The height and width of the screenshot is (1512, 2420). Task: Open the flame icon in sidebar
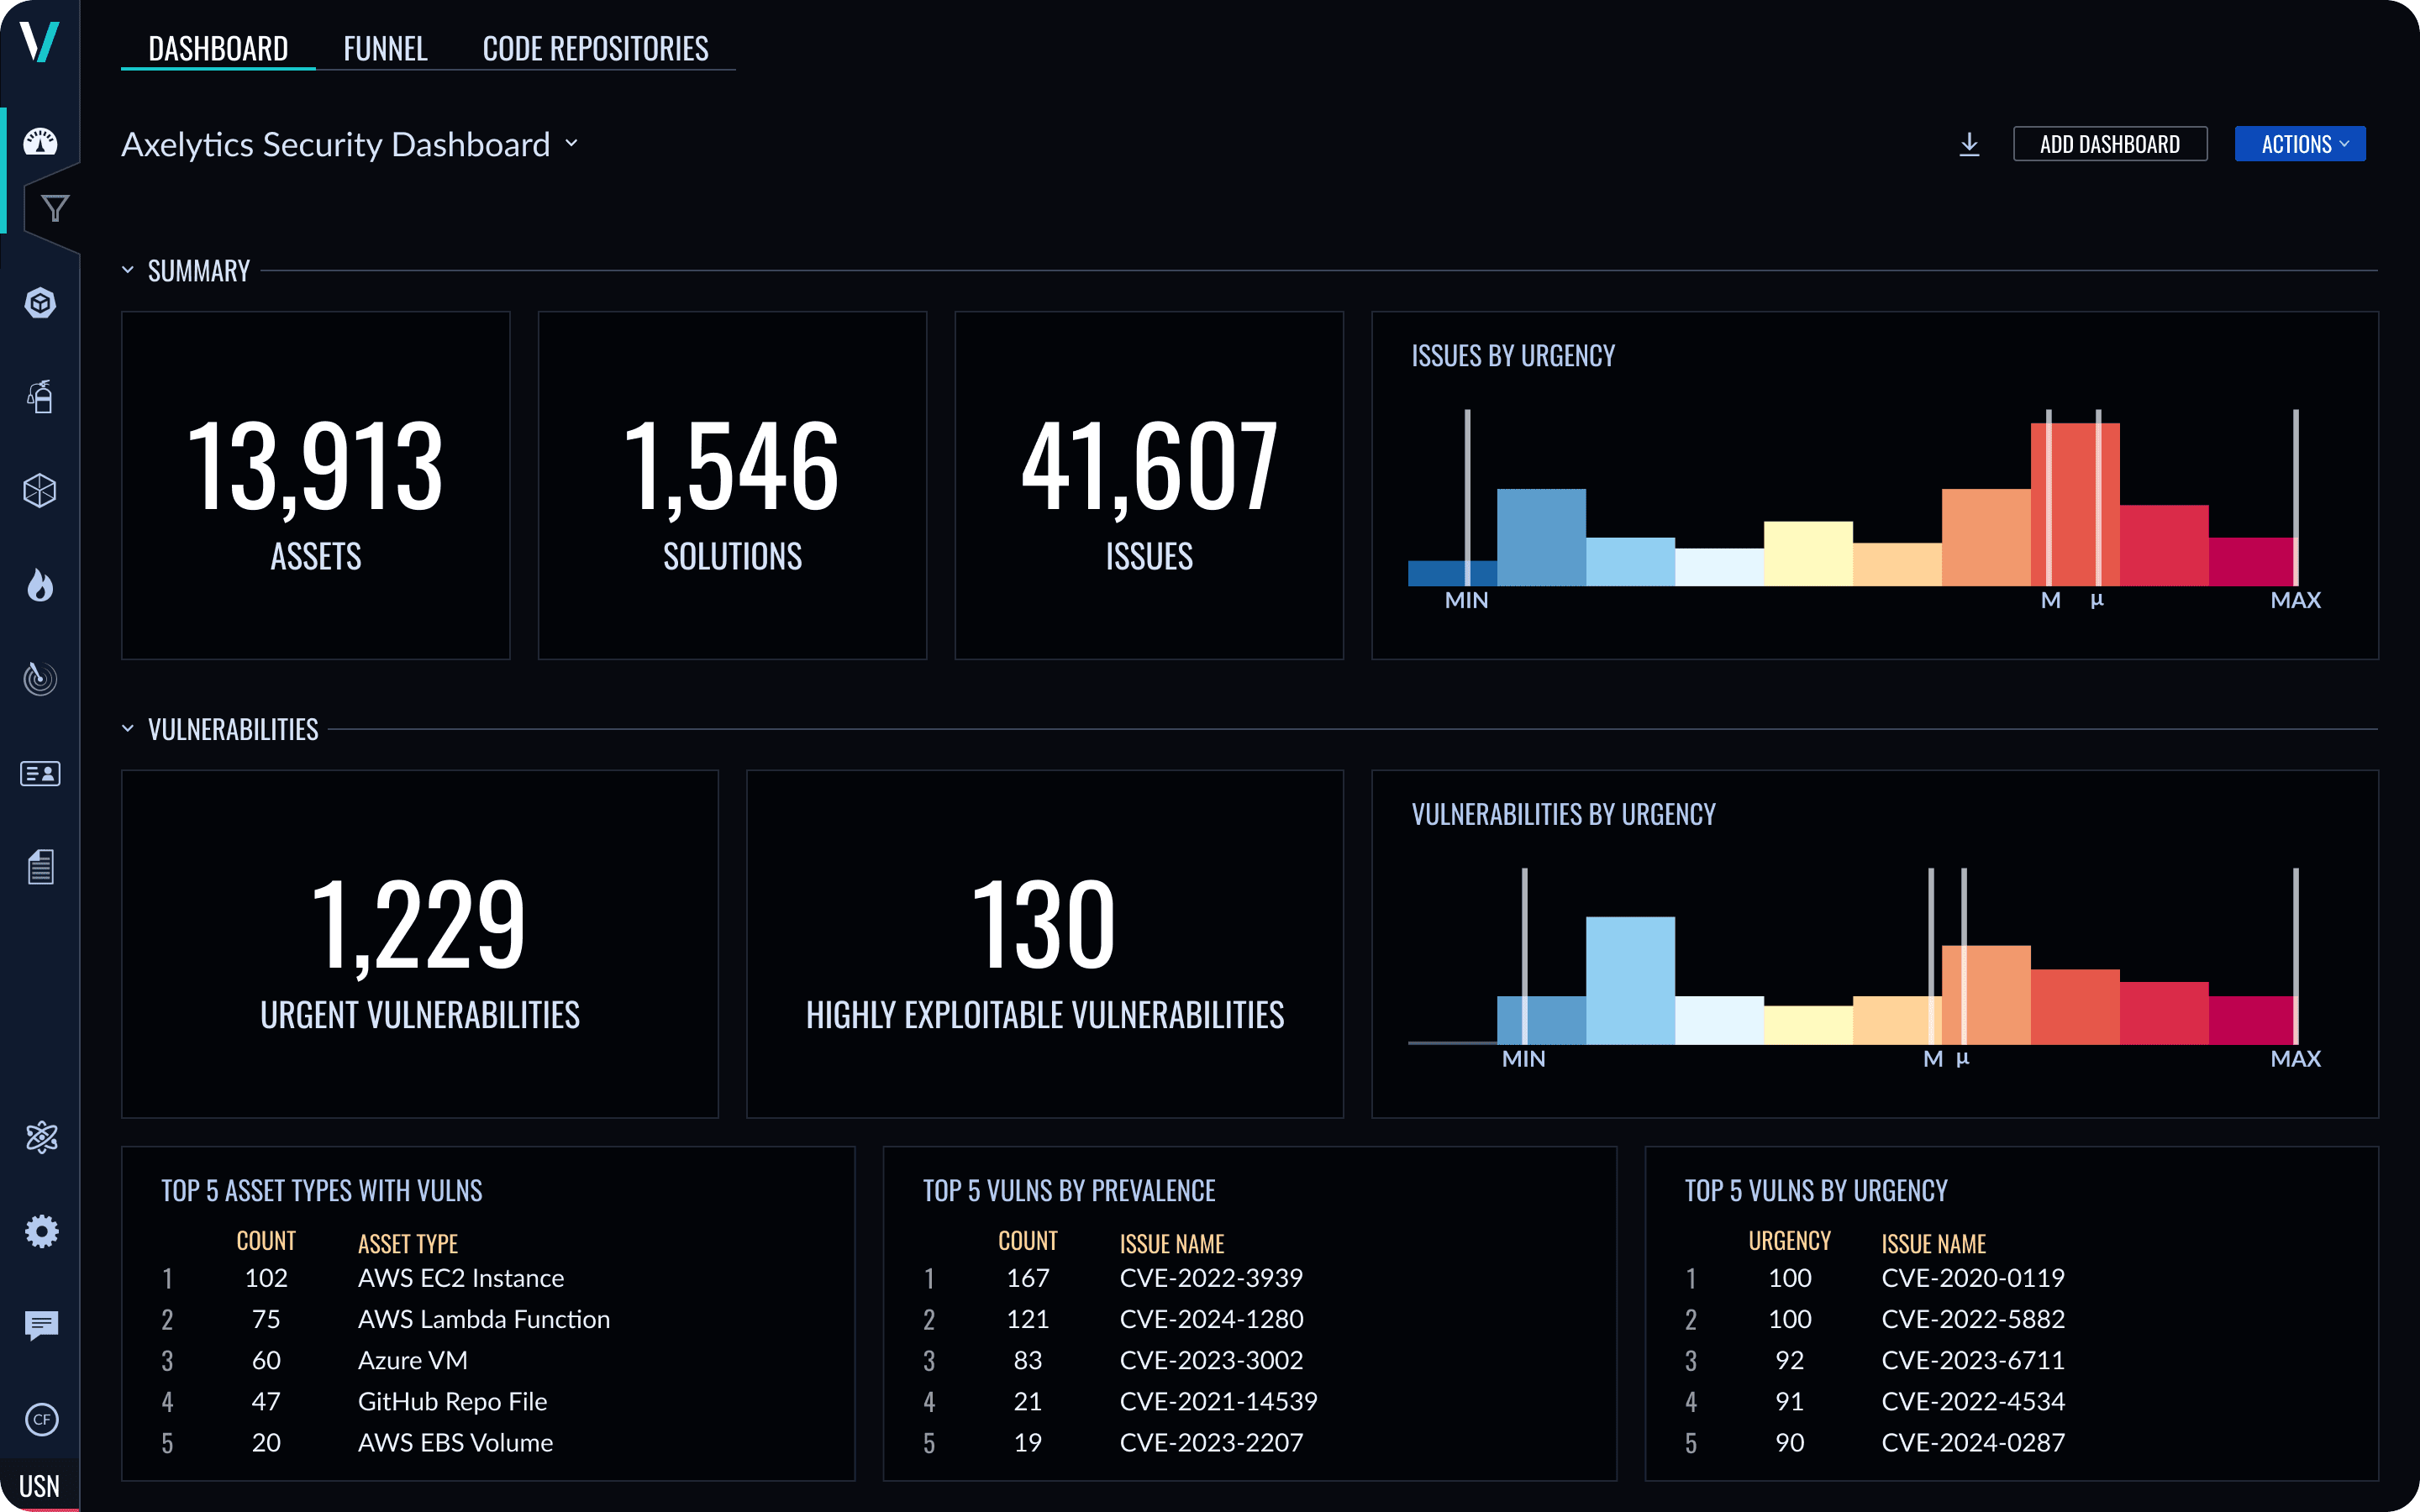40,585
